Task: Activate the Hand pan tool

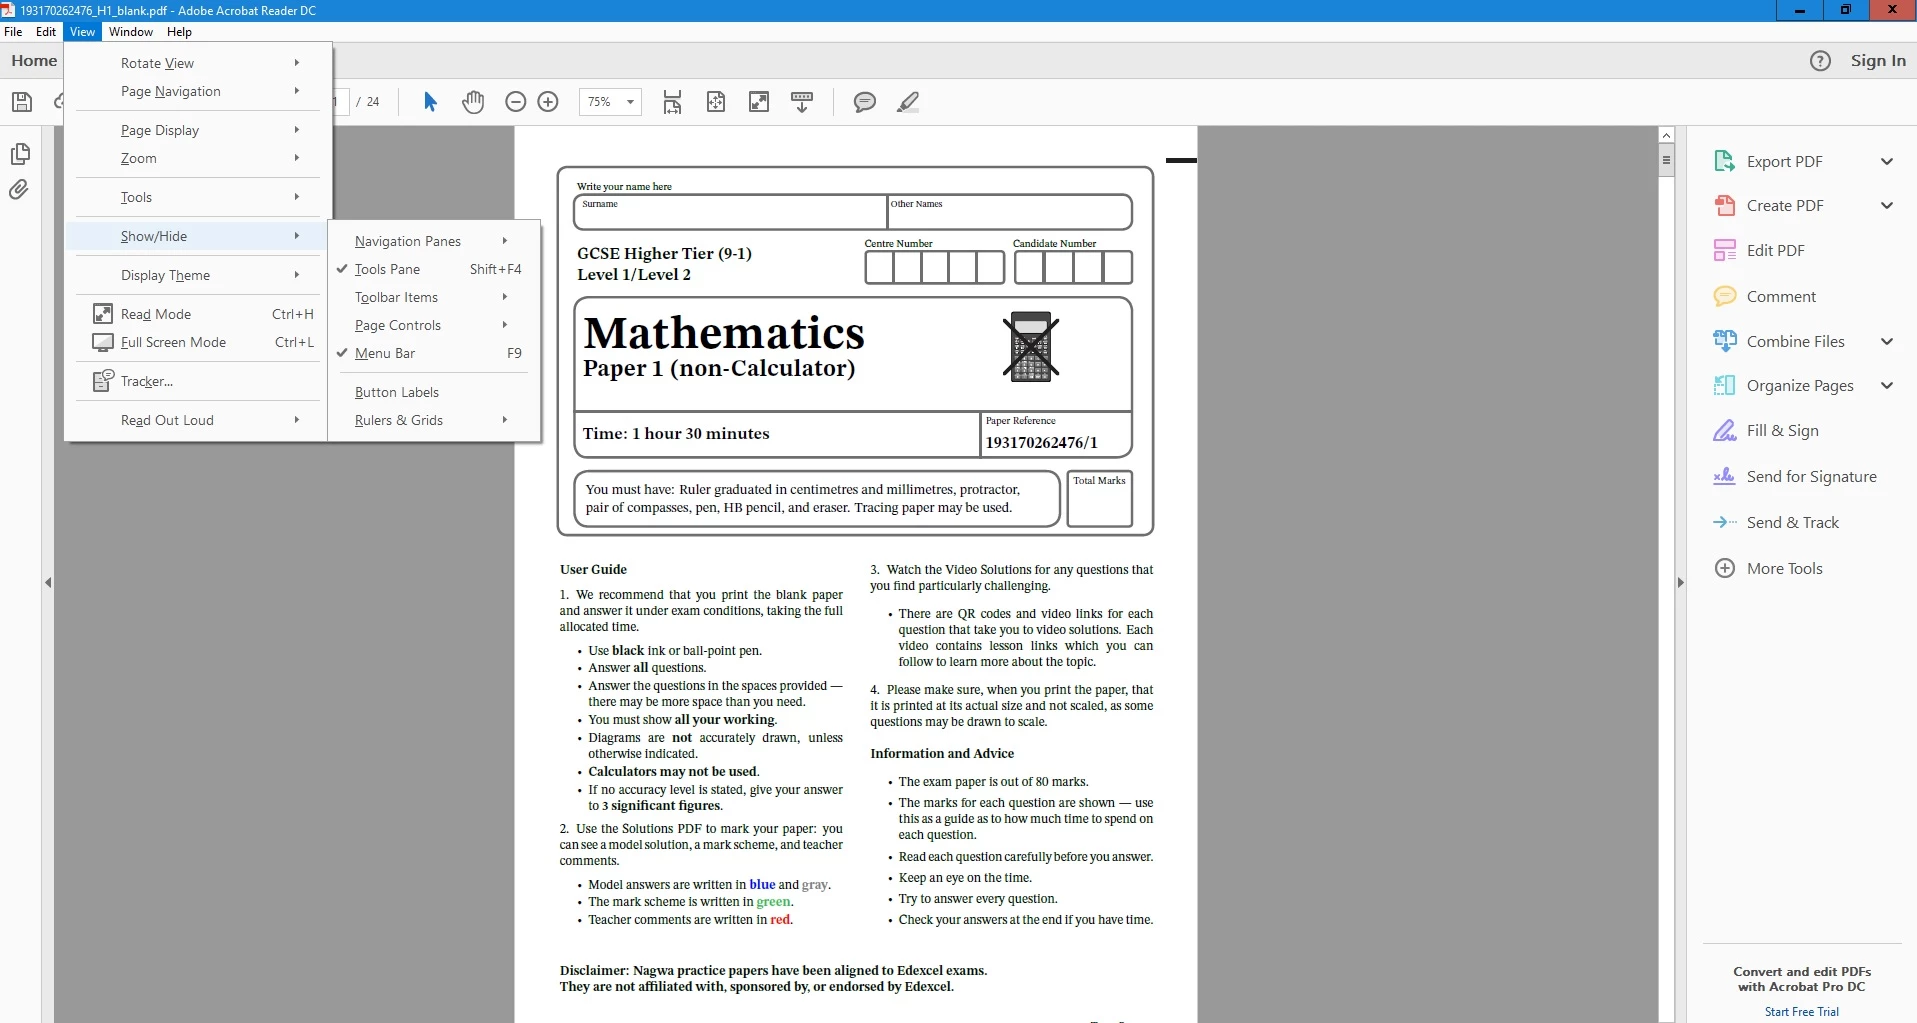Action: coord(473,102)
